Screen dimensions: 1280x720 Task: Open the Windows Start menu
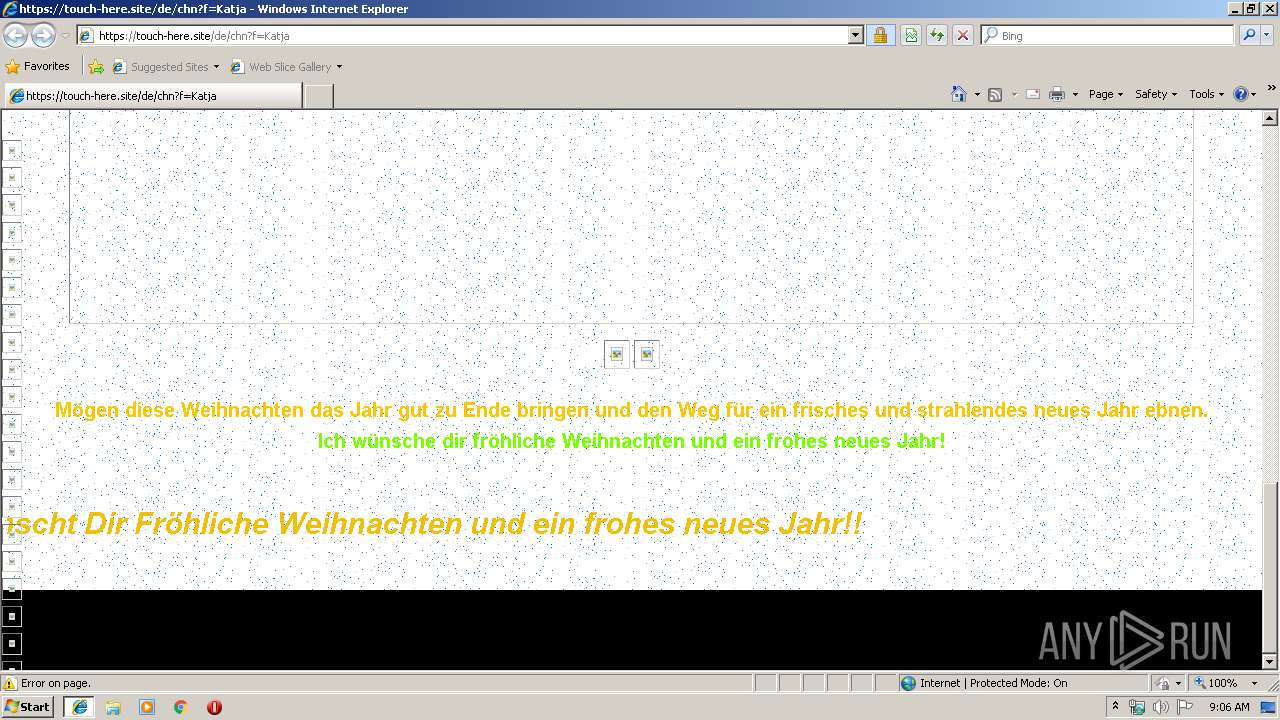pyautogui.click(x=28, y=706)
